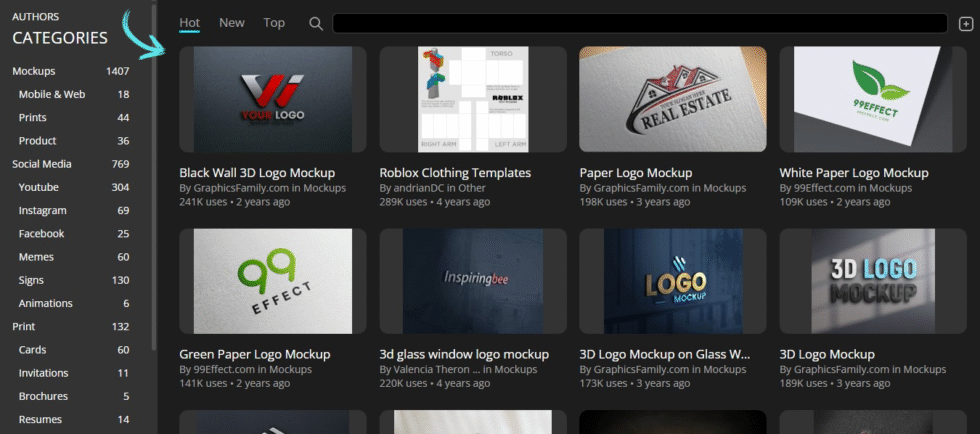Switch to the Hot tab

point(189,23)
